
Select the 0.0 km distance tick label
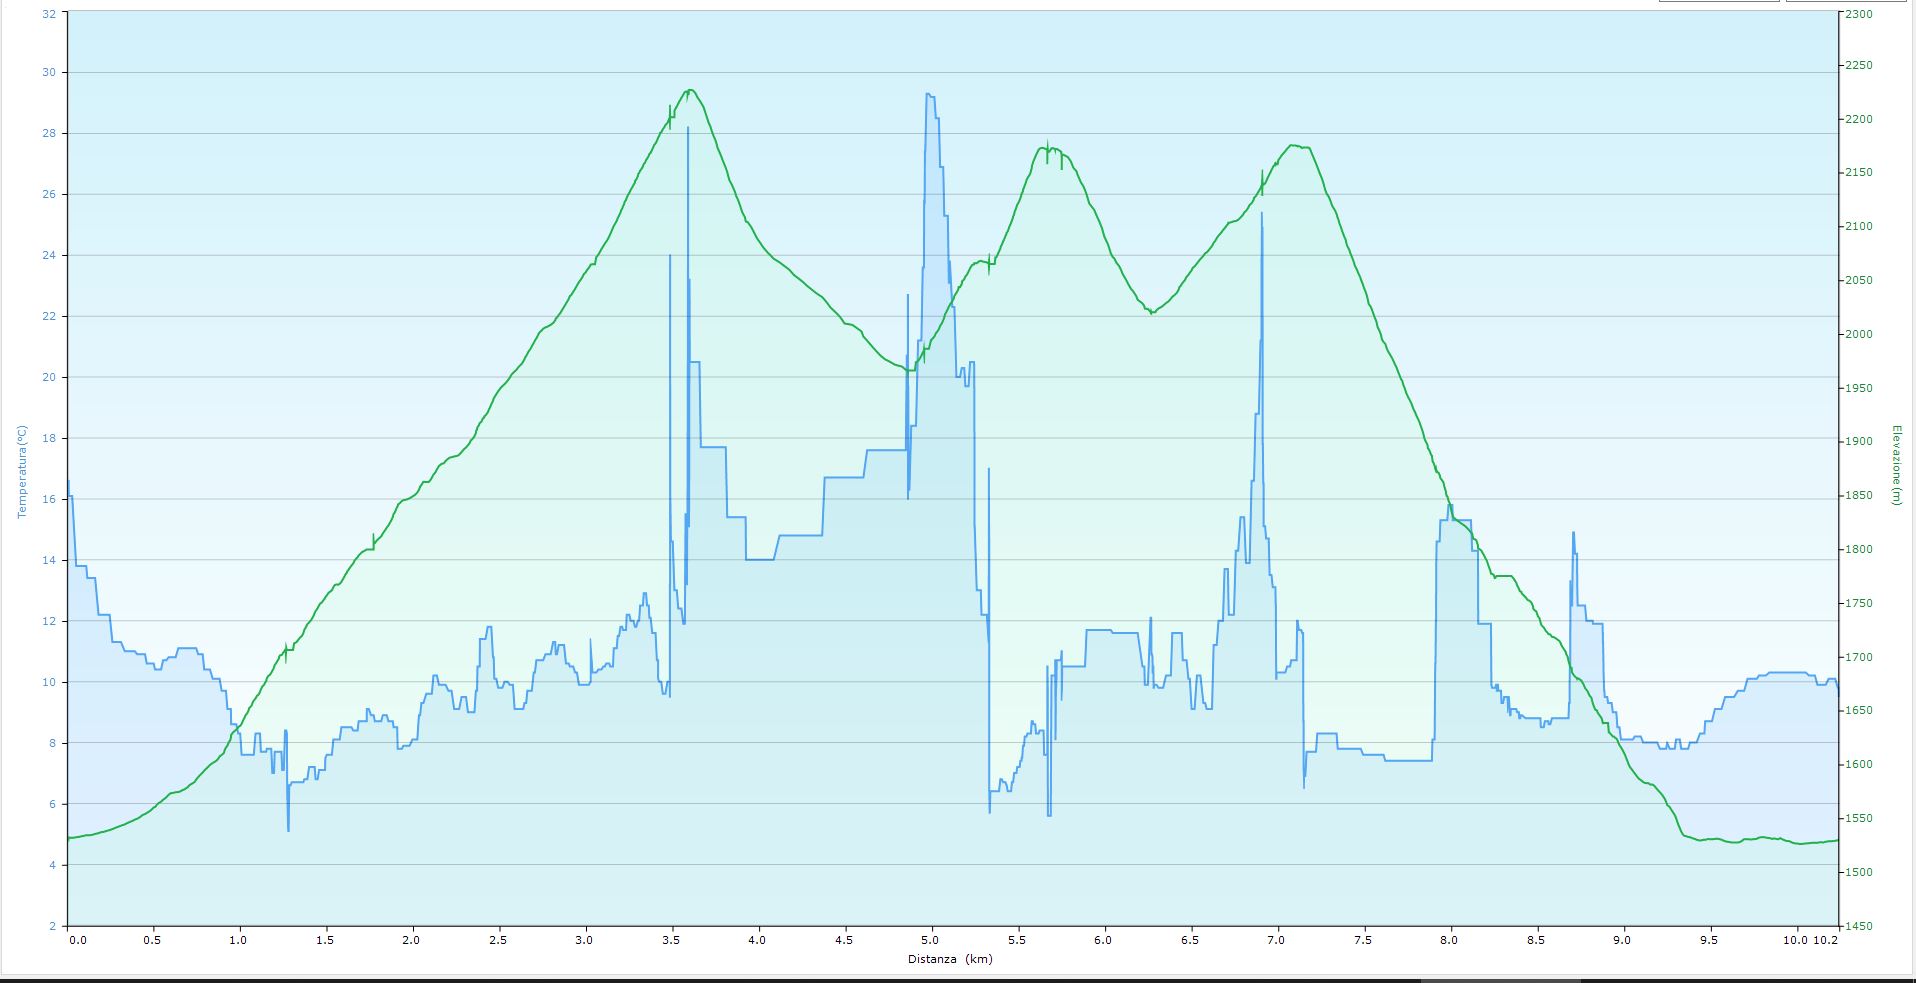click(76, 940)
